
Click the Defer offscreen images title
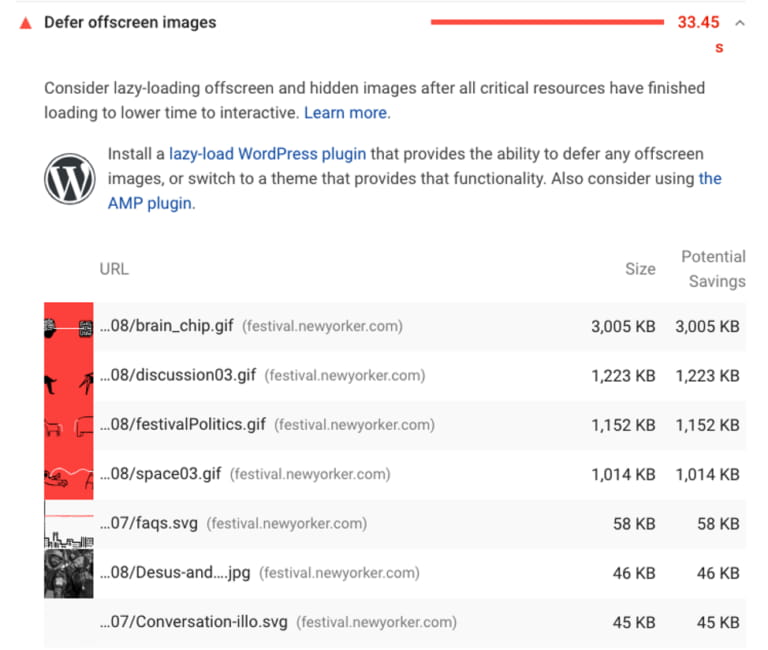(x=130, y=22)
